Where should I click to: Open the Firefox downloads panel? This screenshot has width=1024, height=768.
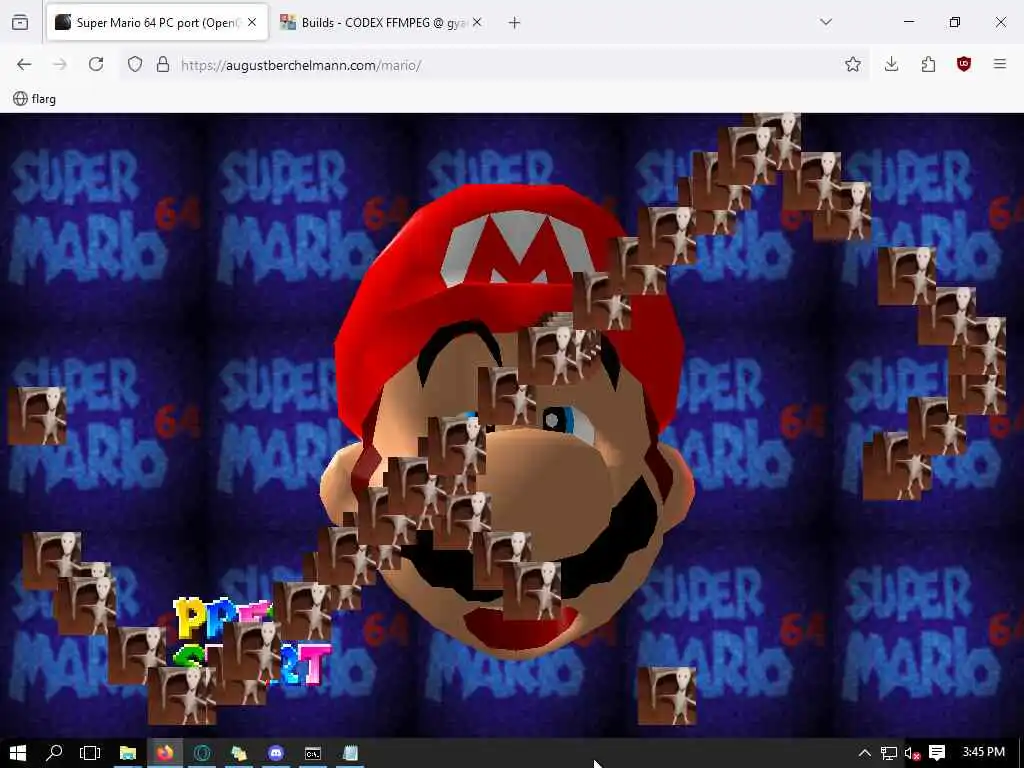coord(891,64)
